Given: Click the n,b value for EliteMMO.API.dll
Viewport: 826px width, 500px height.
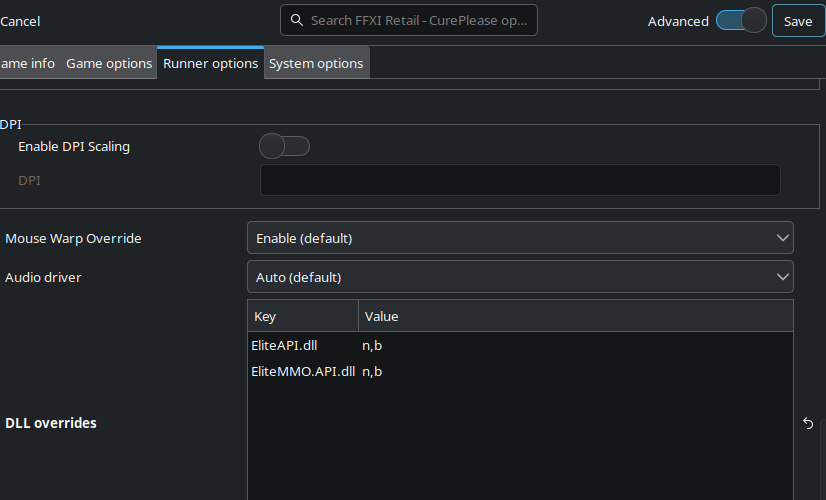Looking at the screenshot, I should [372, 372].
